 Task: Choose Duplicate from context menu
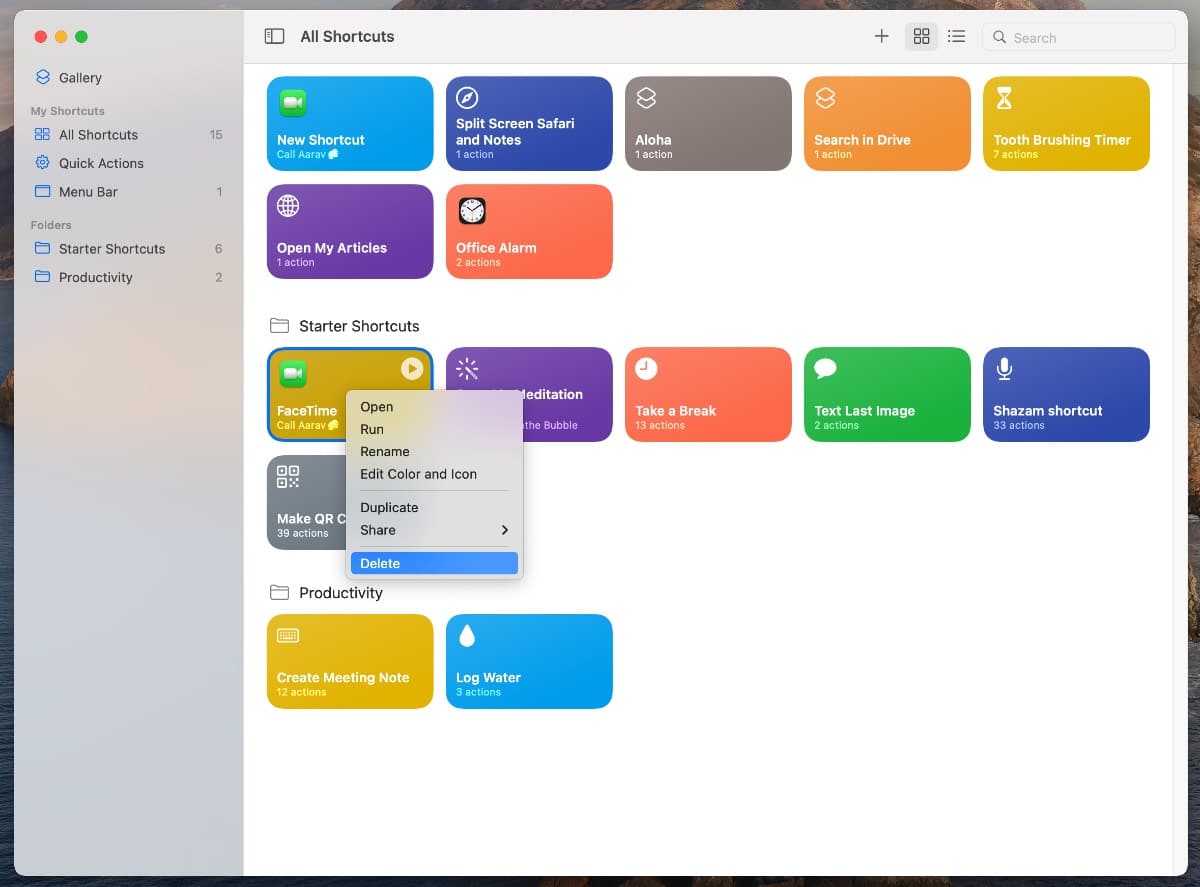click(x=389, y=508)
